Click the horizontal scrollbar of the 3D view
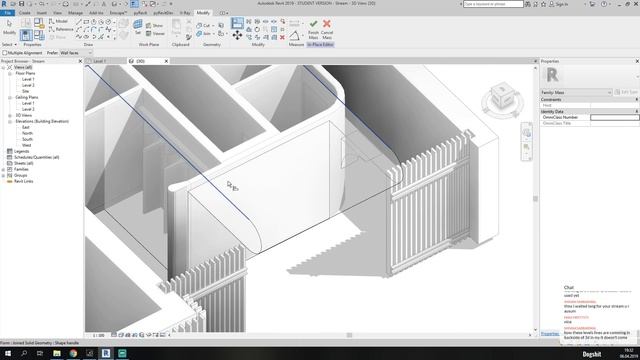The width and height of the screenshot is (640, 360). (349, 335)
